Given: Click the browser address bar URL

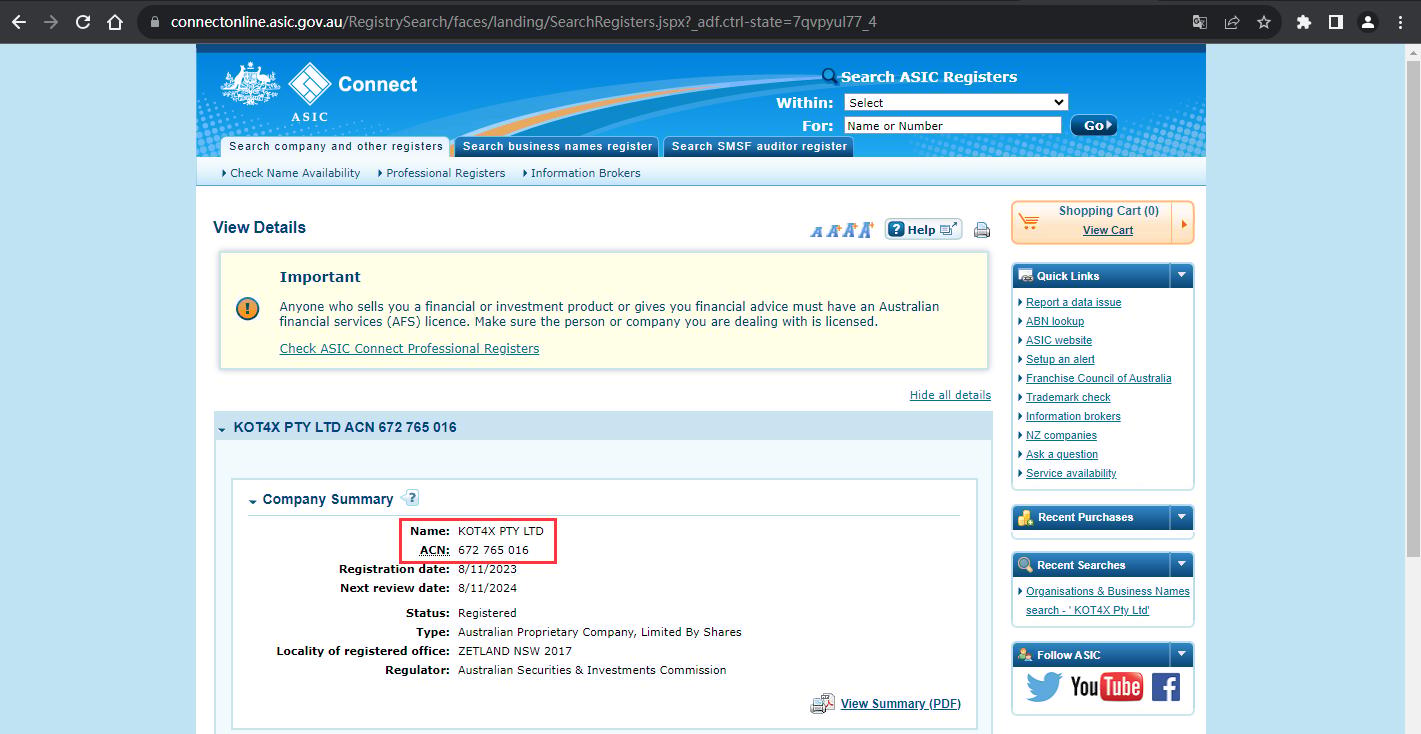Looking at the screenshot, I should [523, 22].
